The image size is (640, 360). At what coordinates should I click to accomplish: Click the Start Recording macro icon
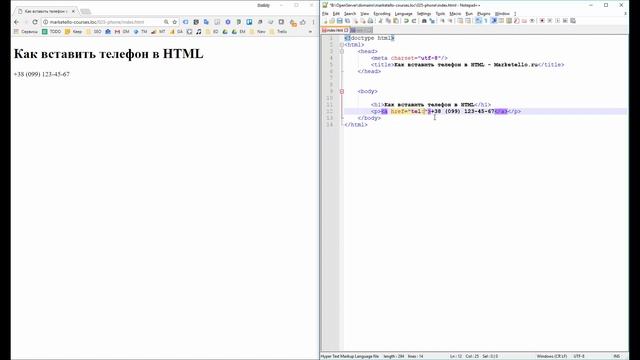[x=542, y=21]
